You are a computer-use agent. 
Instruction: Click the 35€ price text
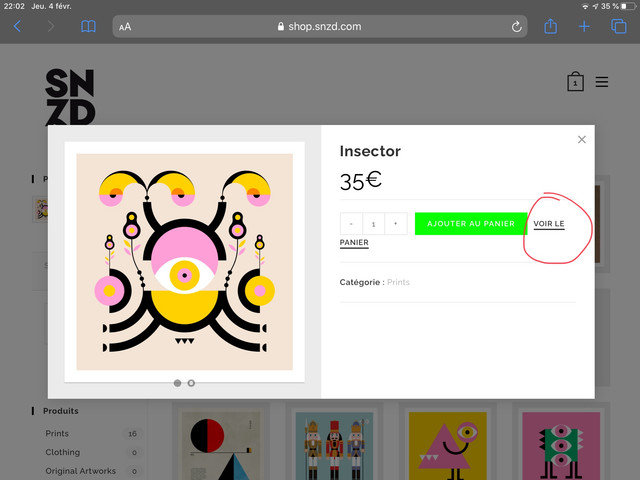[361, 181]
